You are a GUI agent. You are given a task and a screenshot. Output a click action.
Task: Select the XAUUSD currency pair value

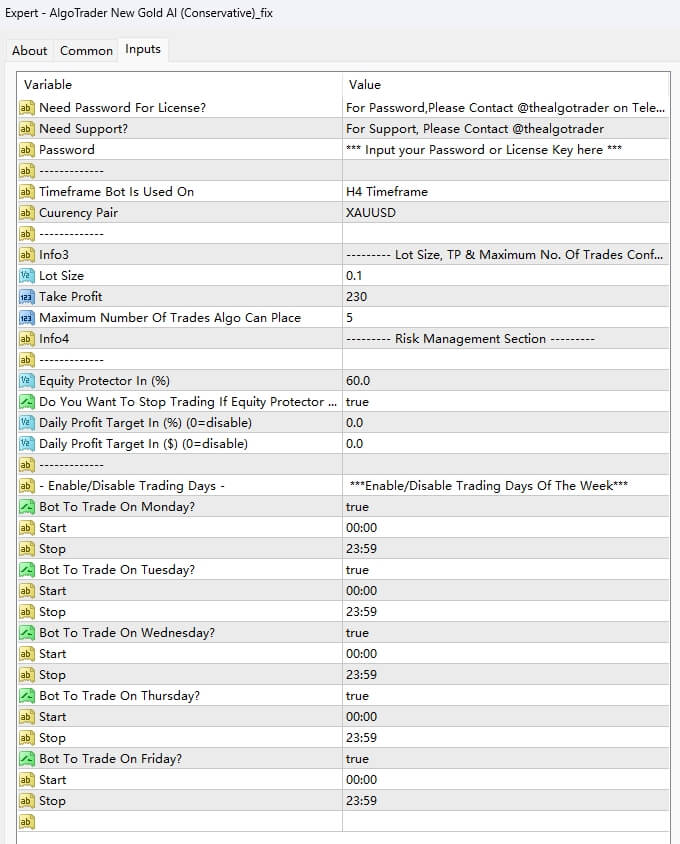pyautogui.click(x=504, y=213)
